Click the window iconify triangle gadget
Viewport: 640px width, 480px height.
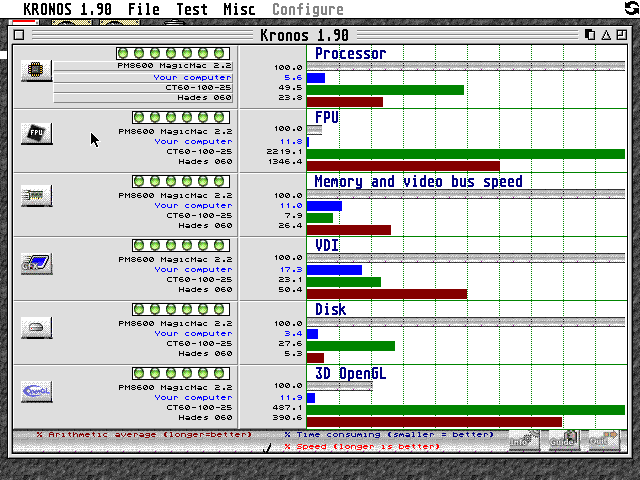[x=606, y=35]
